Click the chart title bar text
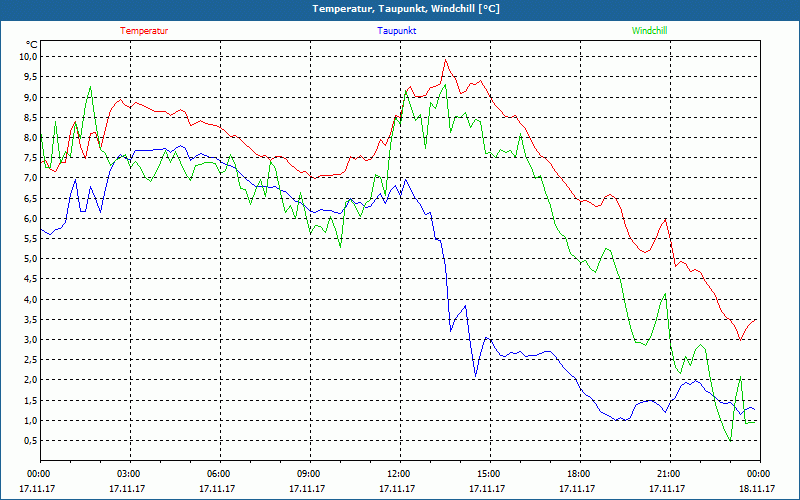The height and width of the screenshot is (500, 800). [406, 9]
